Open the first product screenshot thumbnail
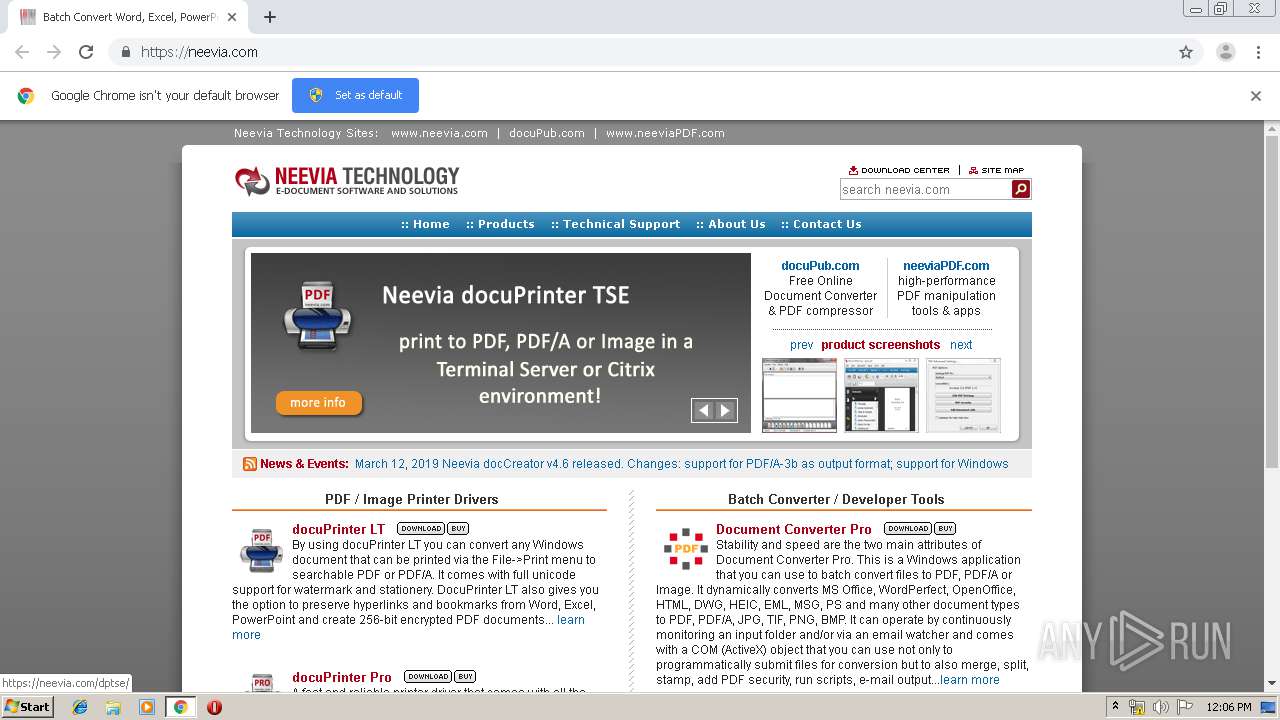The image size is (1280, 720). click(x=799, y=395)
